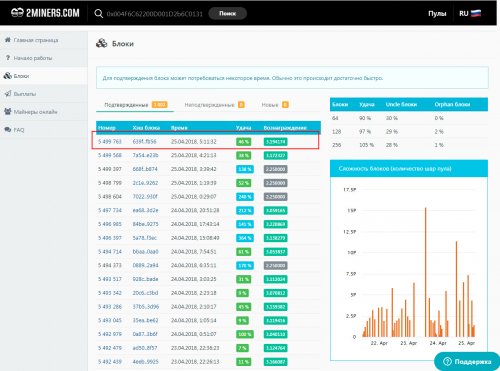Click the tallest bar in difficulty chart
This screenshot has height=371, width=500.
coord(425,272)
